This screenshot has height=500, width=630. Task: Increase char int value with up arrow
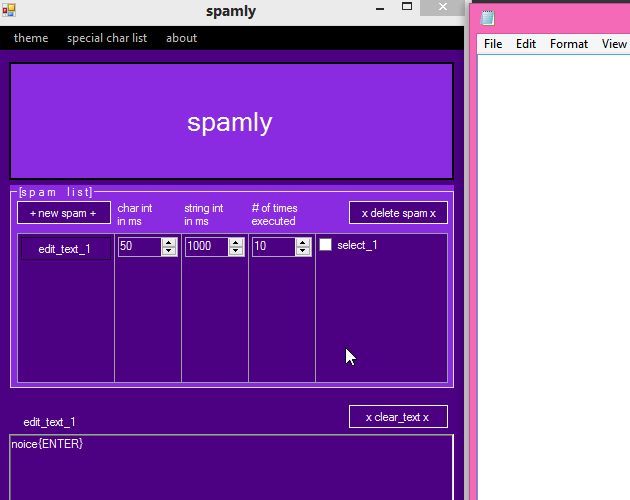click(x=169, y=242)
